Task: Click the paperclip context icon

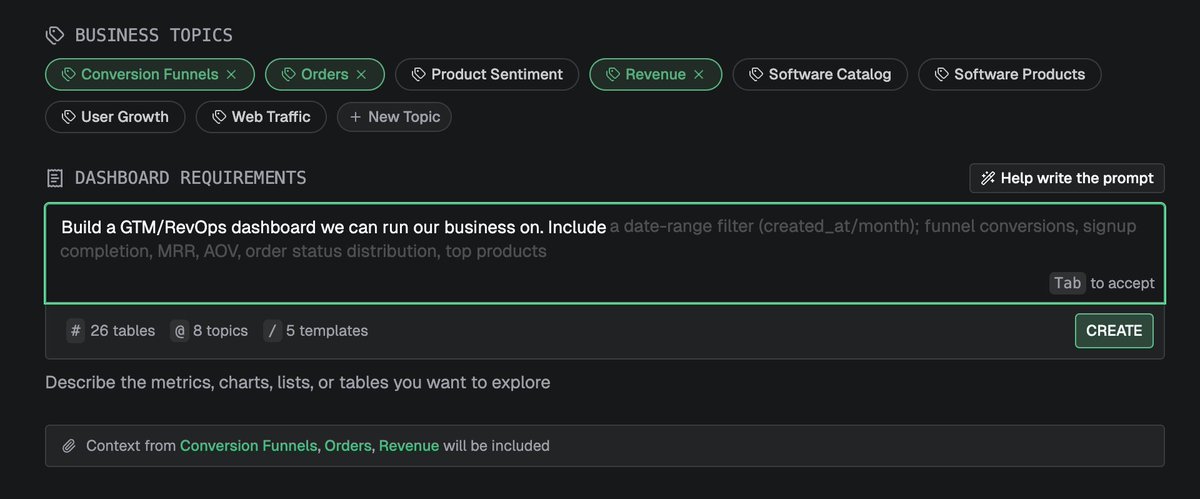Action: coord(68,446)
